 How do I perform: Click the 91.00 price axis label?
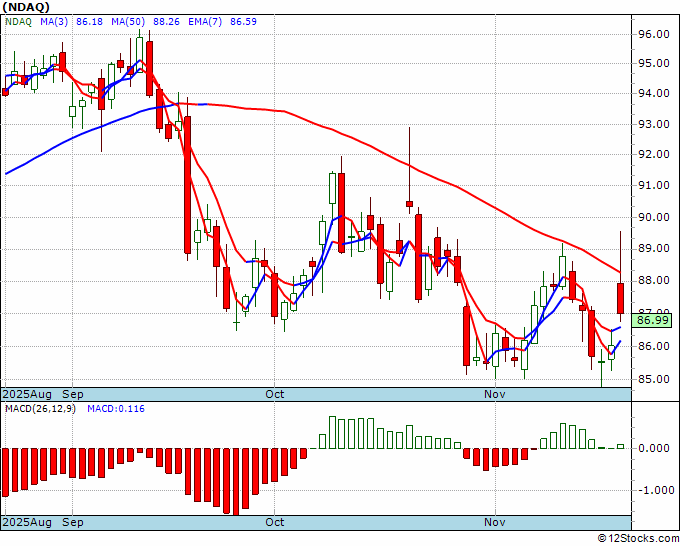tap(654, 186)
